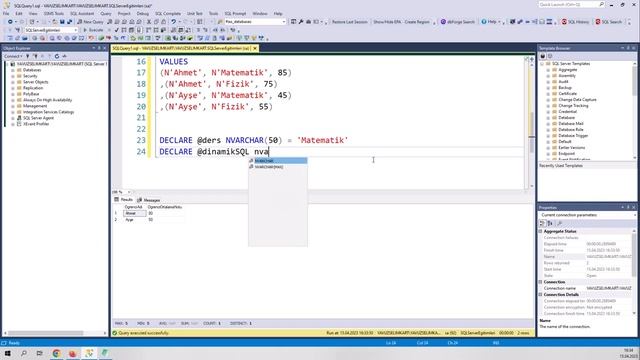Image resolution: width=640 pixels, height=360 pixels.
Task: Open the Window menu
Action: click(x=260, y=13)
